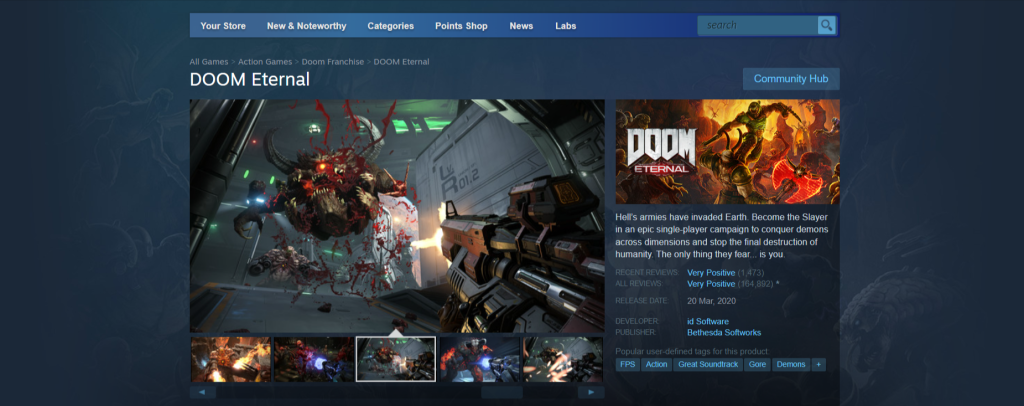Select the Great Soundtrack tag

tap(708, 365)
